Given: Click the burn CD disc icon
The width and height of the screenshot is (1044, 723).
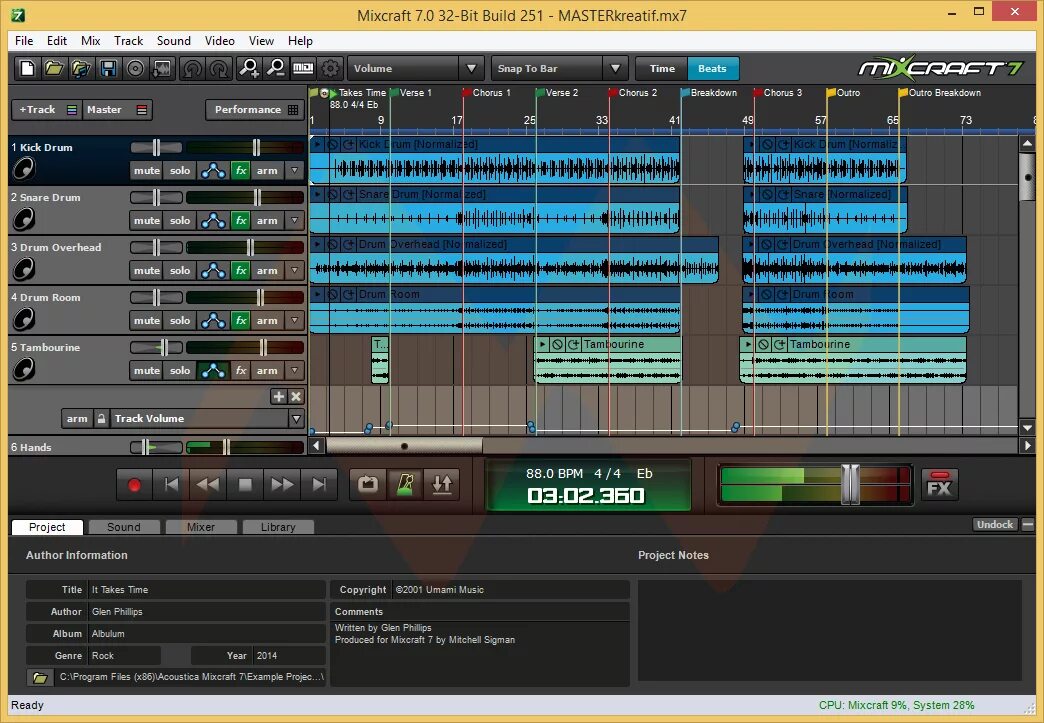Looking at the screenshot, I should 135,69.
